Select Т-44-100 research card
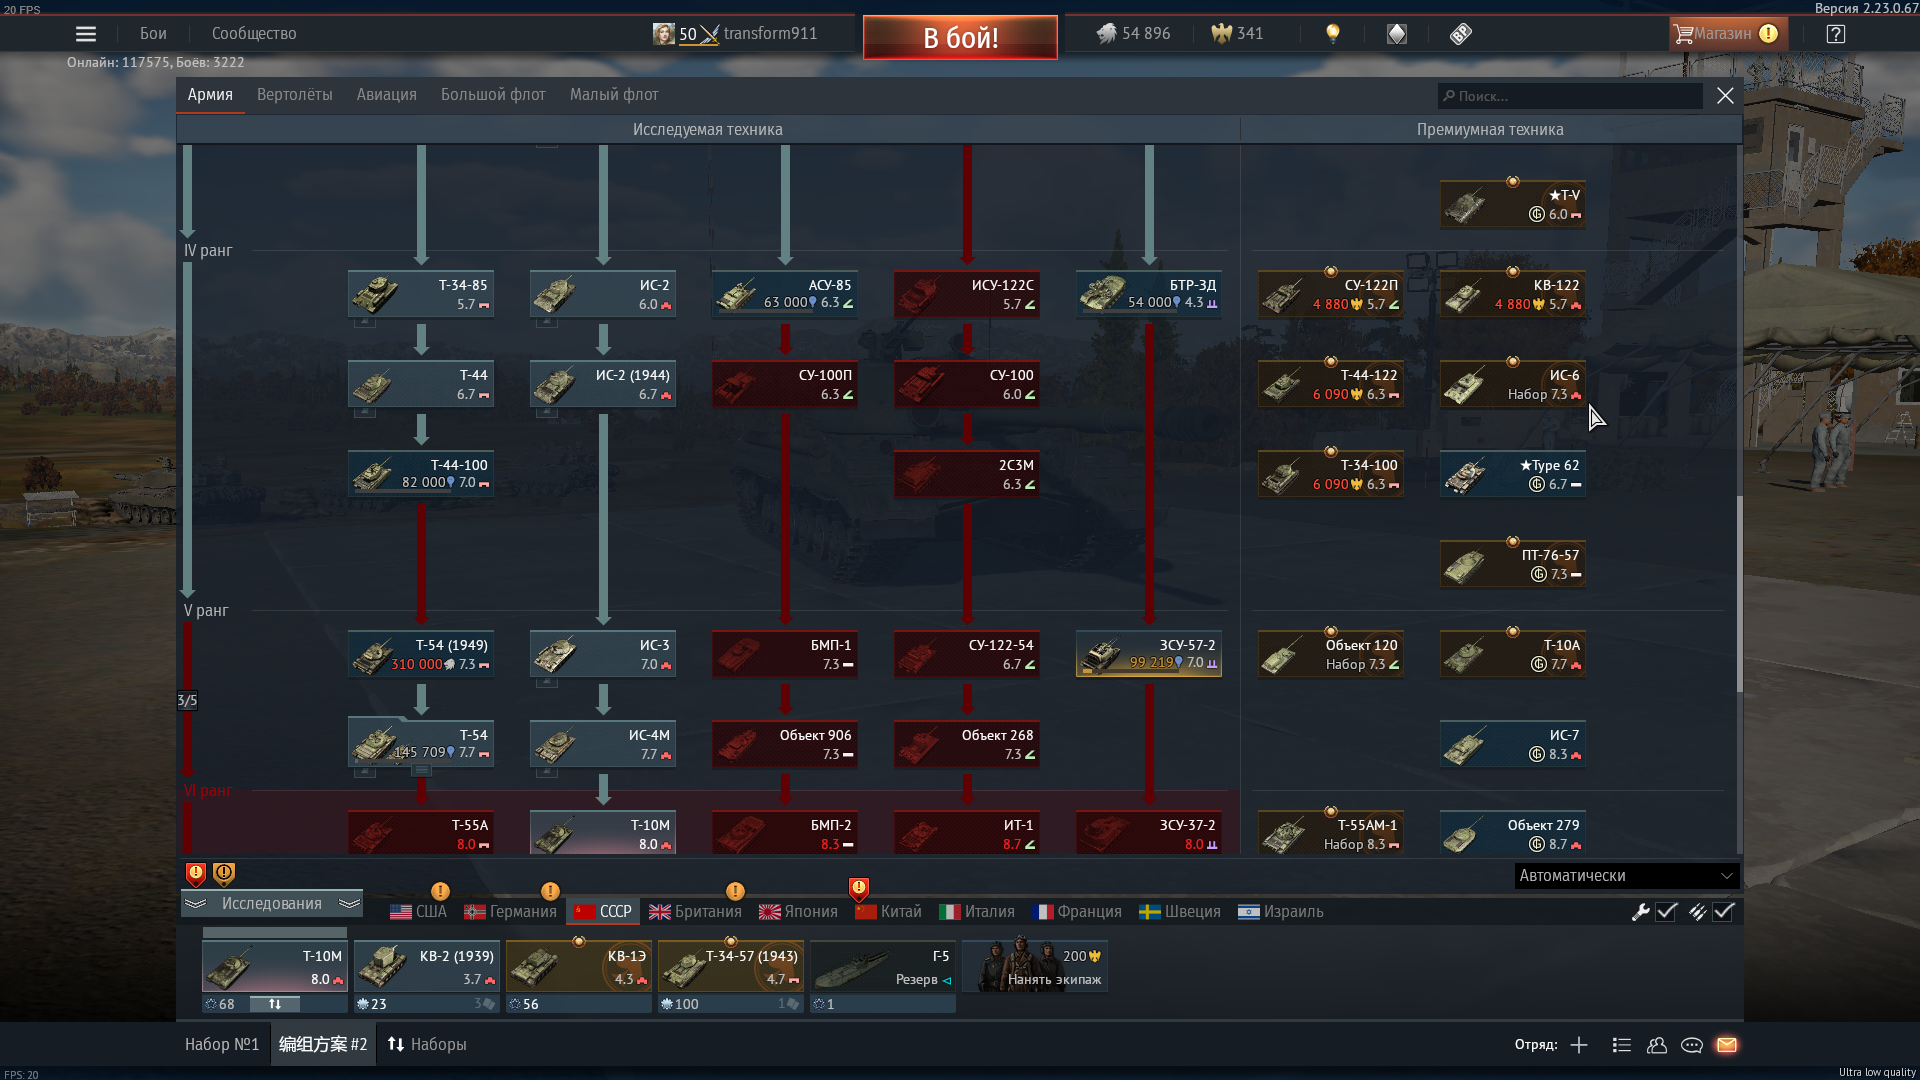The height and width of the screenshot is (1080, 1920). (421, 474)
